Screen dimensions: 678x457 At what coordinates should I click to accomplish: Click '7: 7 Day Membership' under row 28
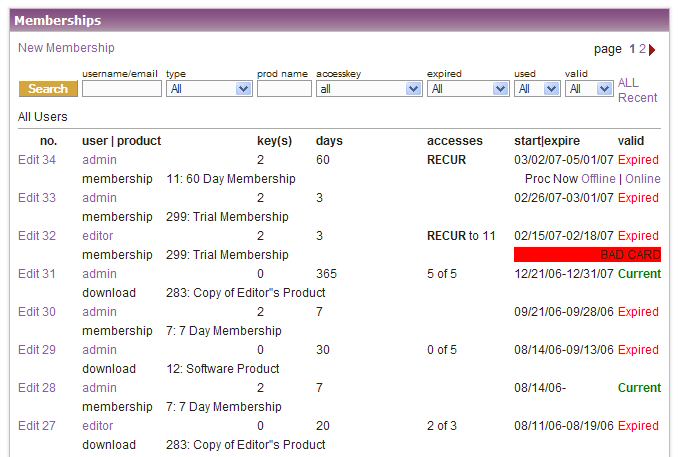click(x=224, y=407)
